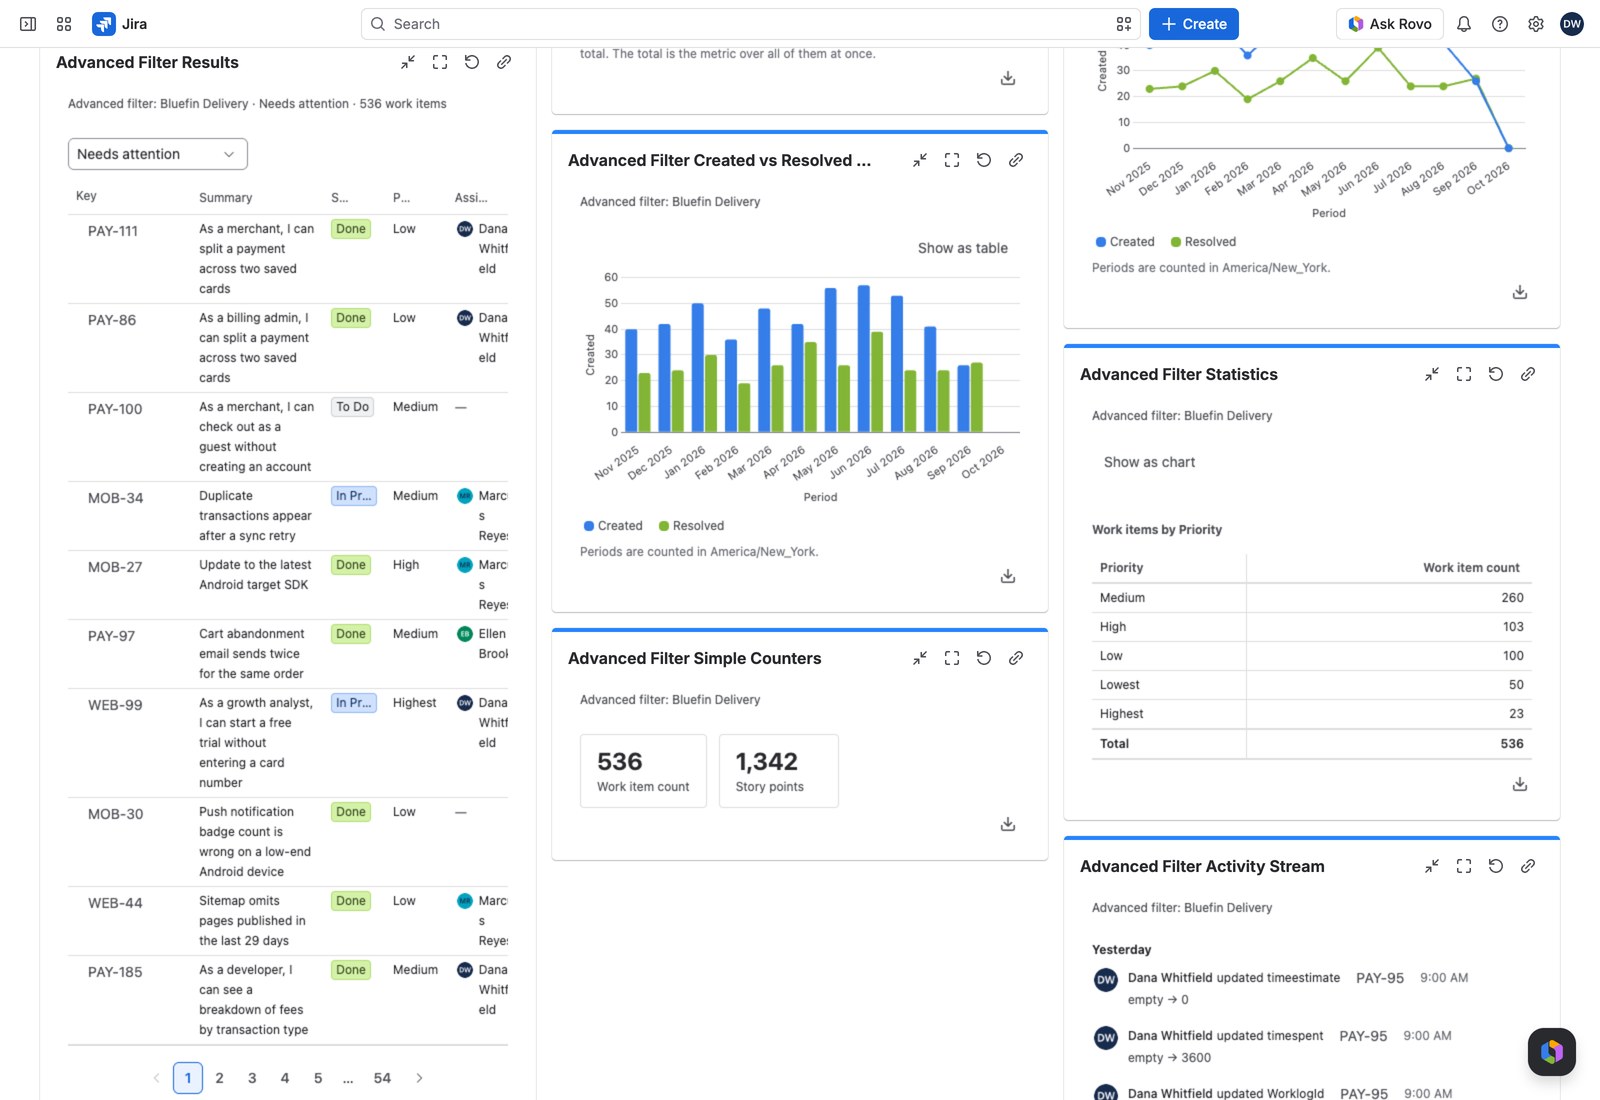Screen dimensions: 1600x1100
Task: Maximize the Activity Stream gadget
Action: pos(1464,866)
